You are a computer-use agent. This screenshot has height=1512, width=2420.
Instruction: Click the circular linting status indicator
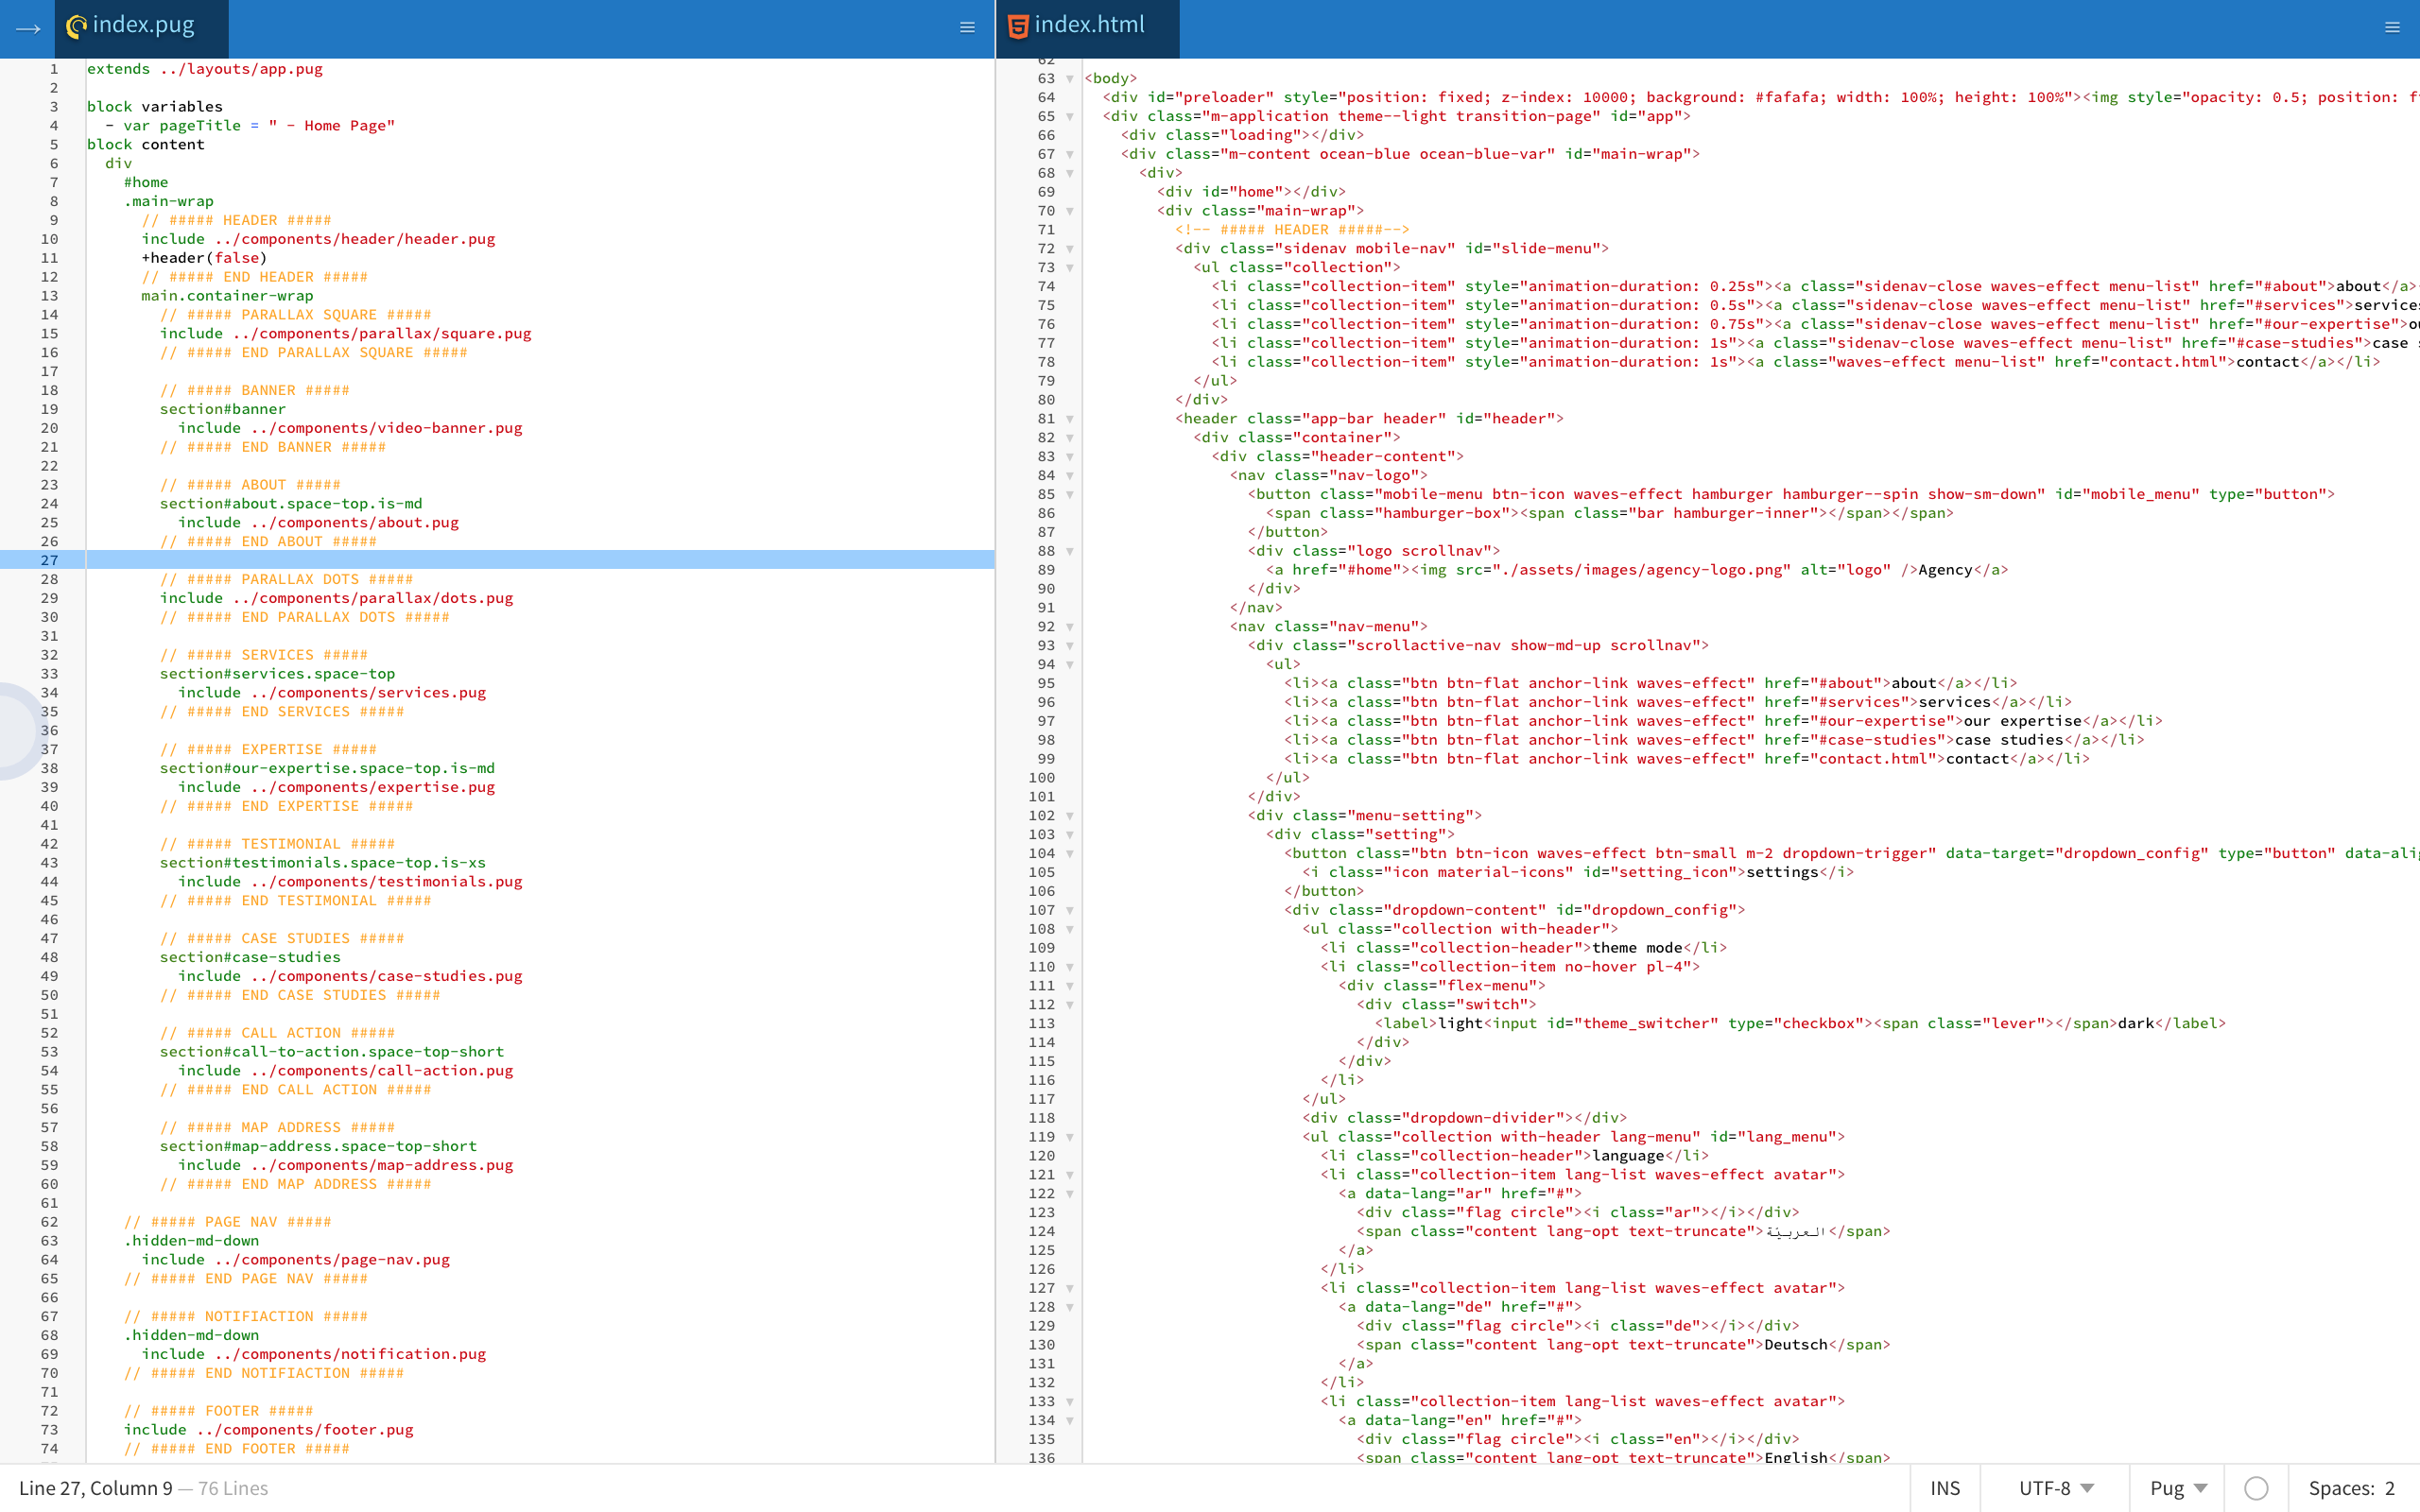(x=2255, y=1488)
